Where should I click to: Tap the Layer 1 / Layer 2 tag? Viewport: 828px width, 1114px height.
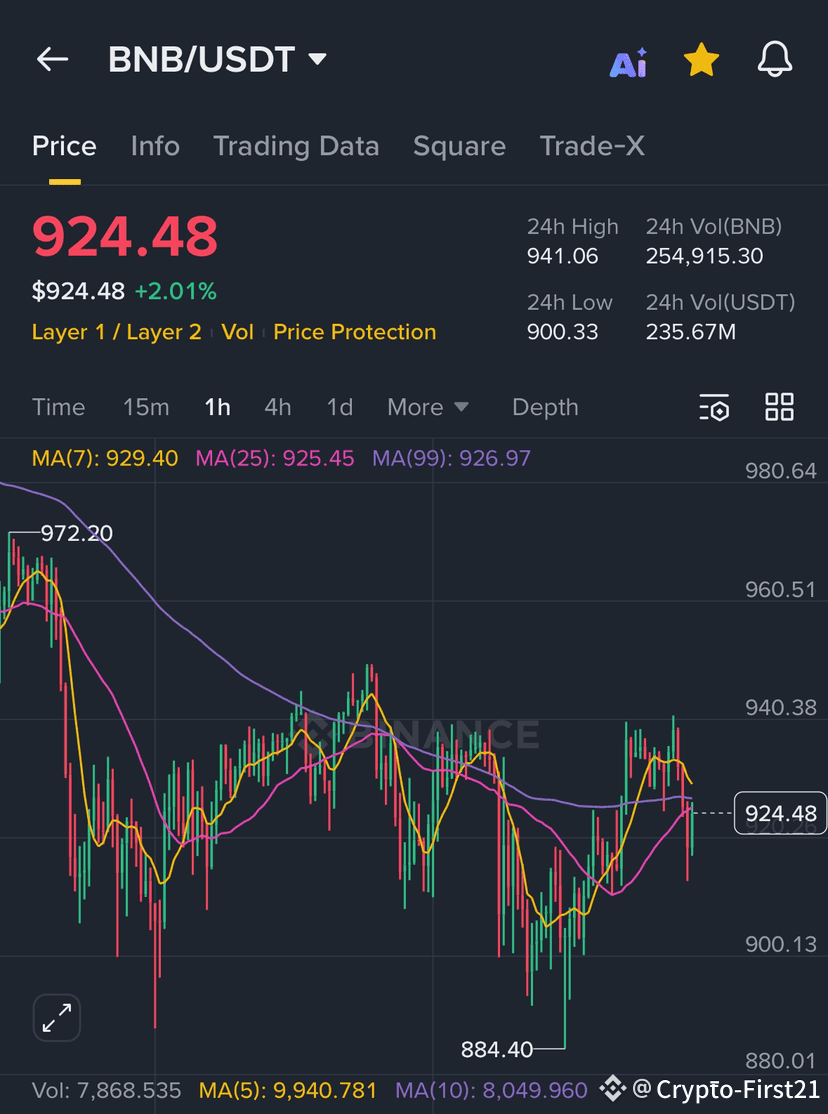tap(116, 331)
